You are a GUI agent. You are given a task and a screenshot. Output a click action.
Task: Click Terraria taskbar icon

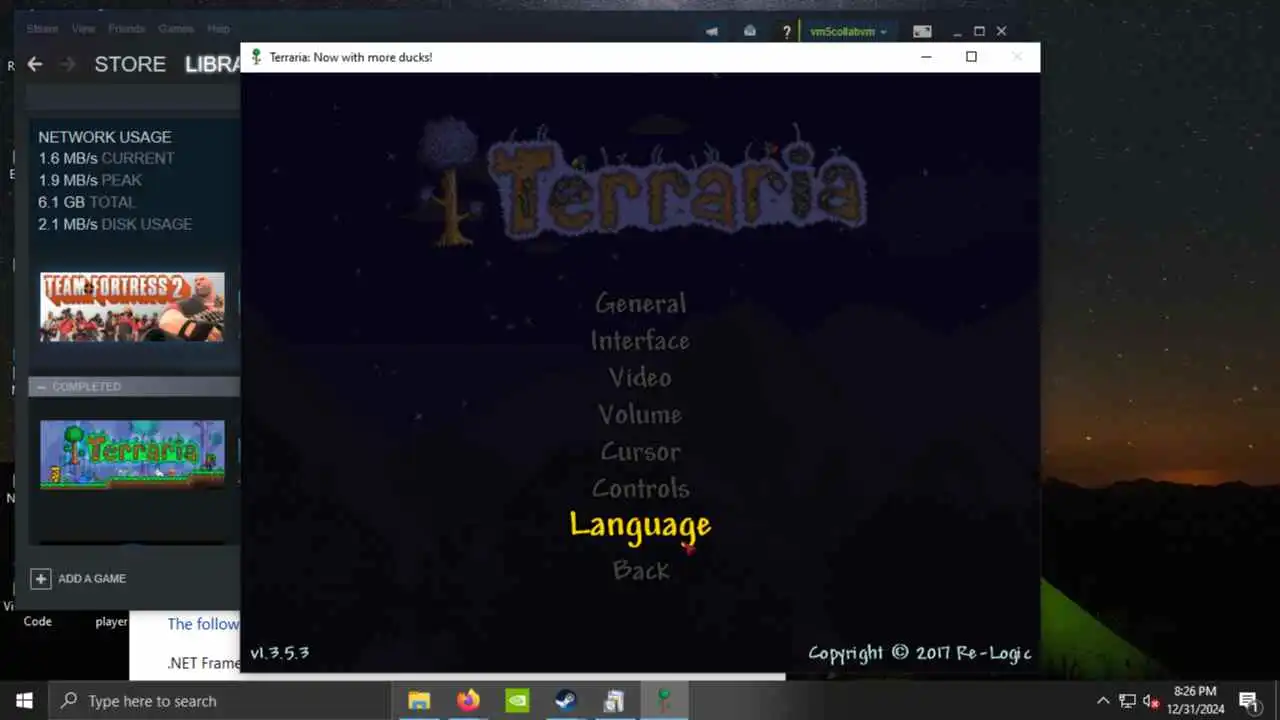point(663,701)
